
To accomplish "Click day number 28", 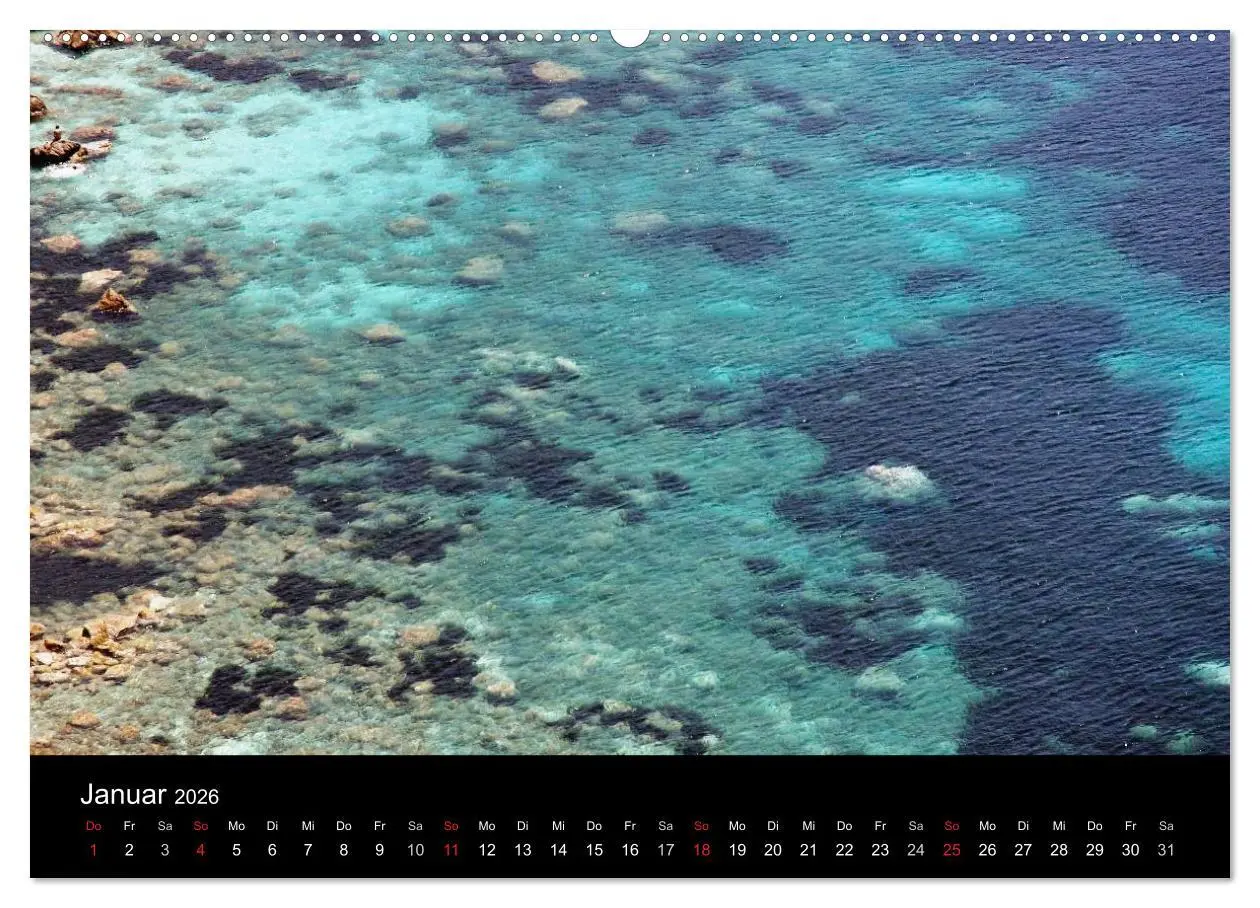I will click(x=1058, y=850).
